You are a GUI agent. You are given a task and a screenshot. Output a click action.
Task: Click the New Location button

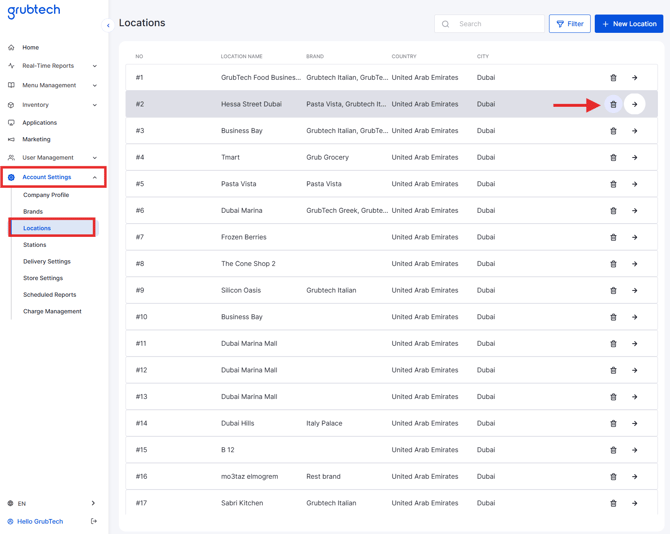click(628, 24)
